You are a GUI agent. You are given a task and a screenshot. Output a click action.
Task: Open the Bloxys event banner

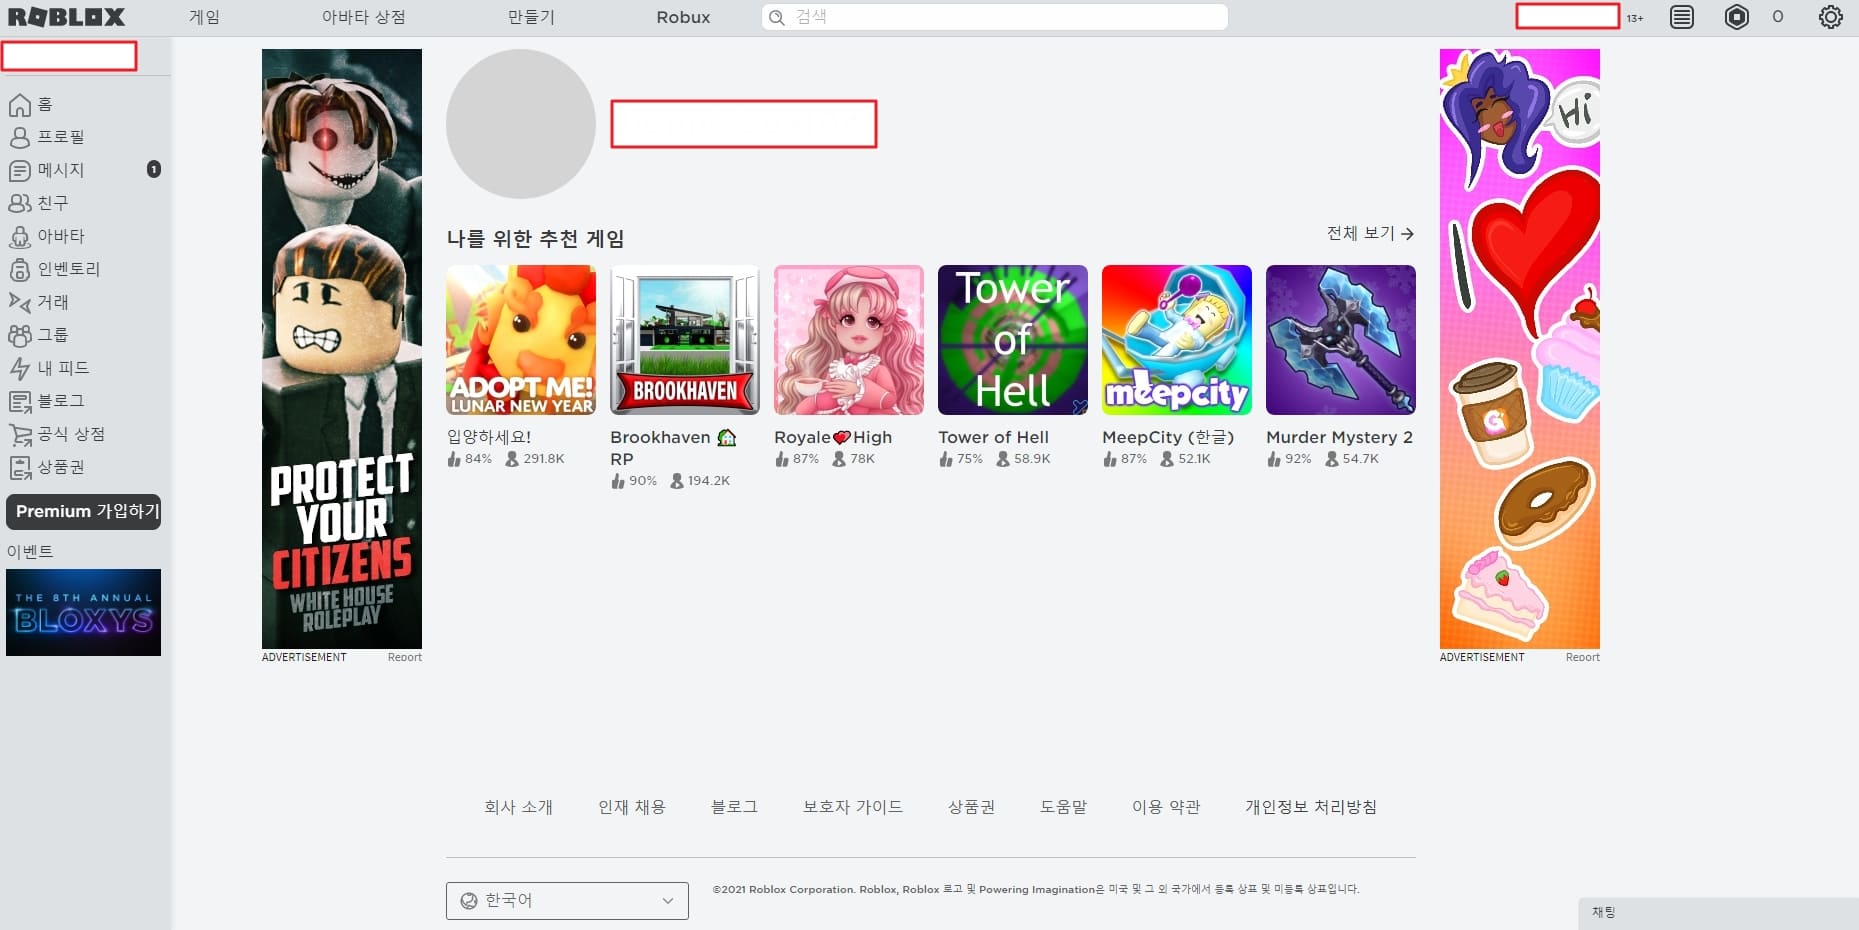pyautogui.click(x=83, y=612)
